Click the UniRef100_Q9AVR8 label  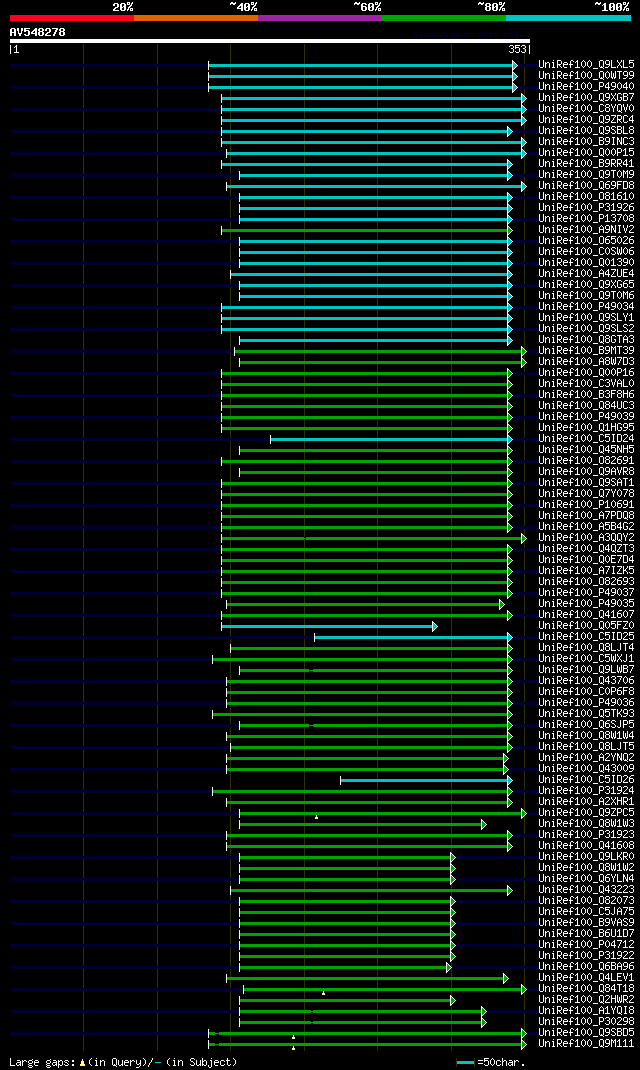coord(586,471)
